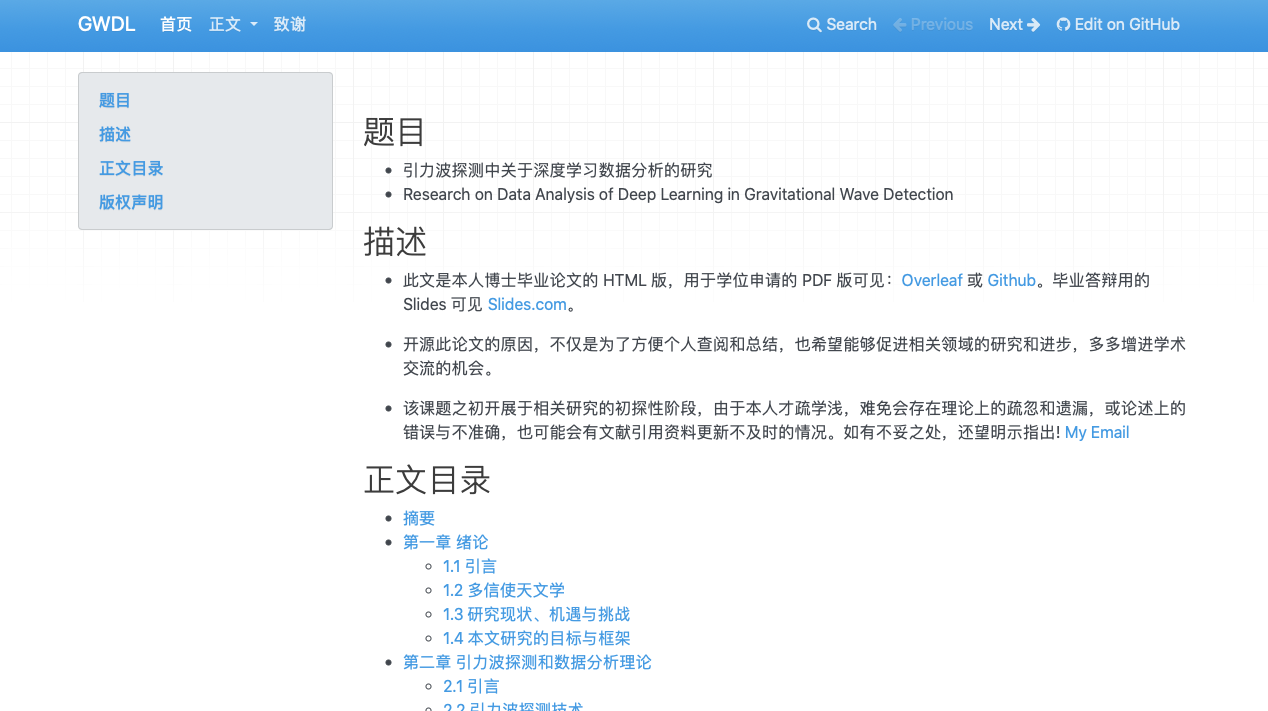
Task: Open 版权声明 from the sidebar
Action: tap(131, 202)
